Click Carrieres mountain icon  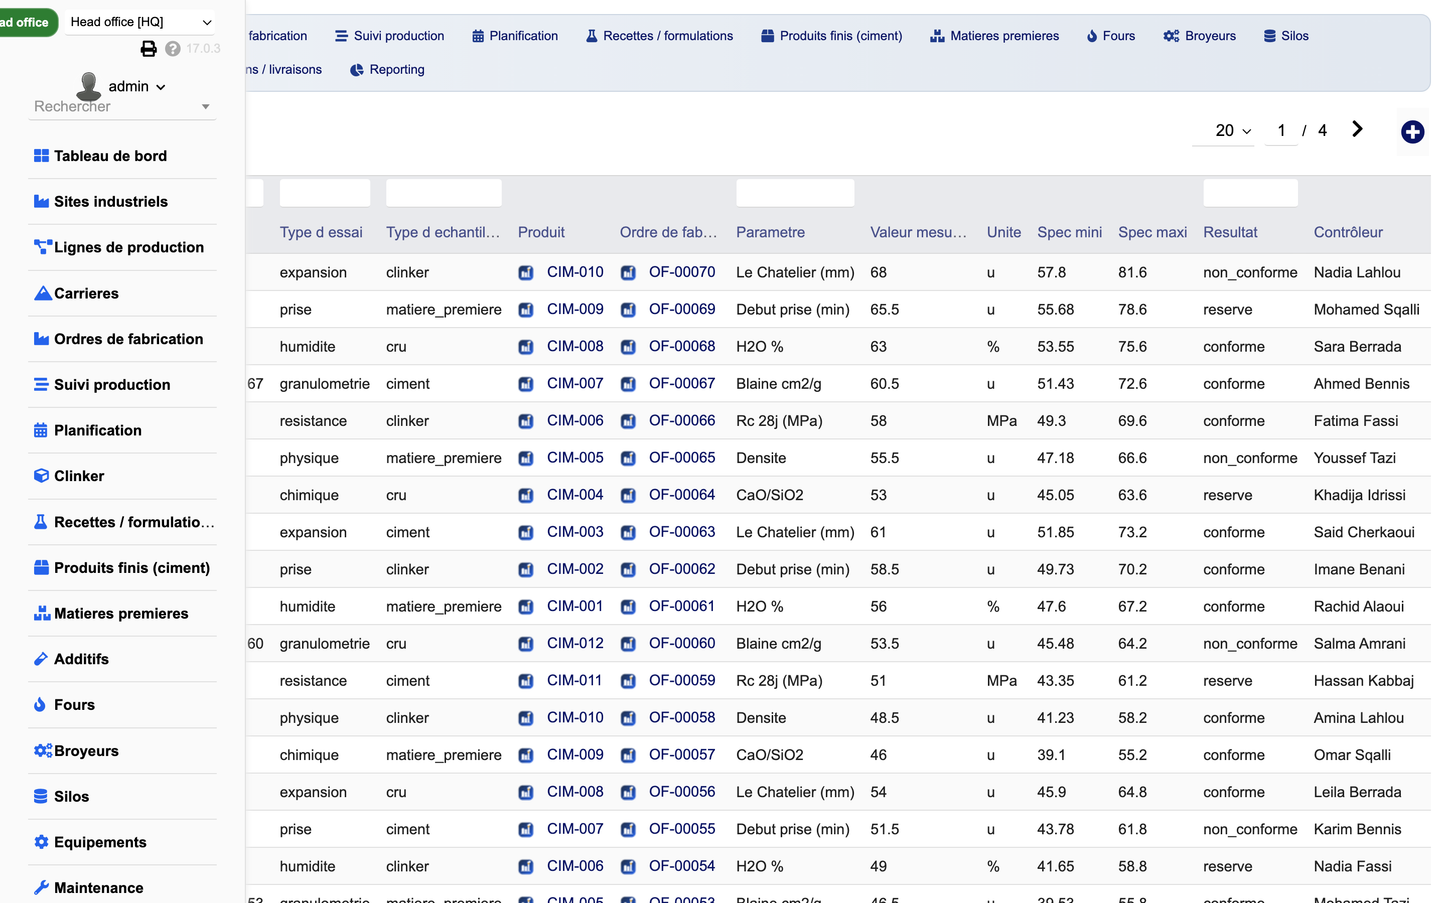(x=43, y=293)
